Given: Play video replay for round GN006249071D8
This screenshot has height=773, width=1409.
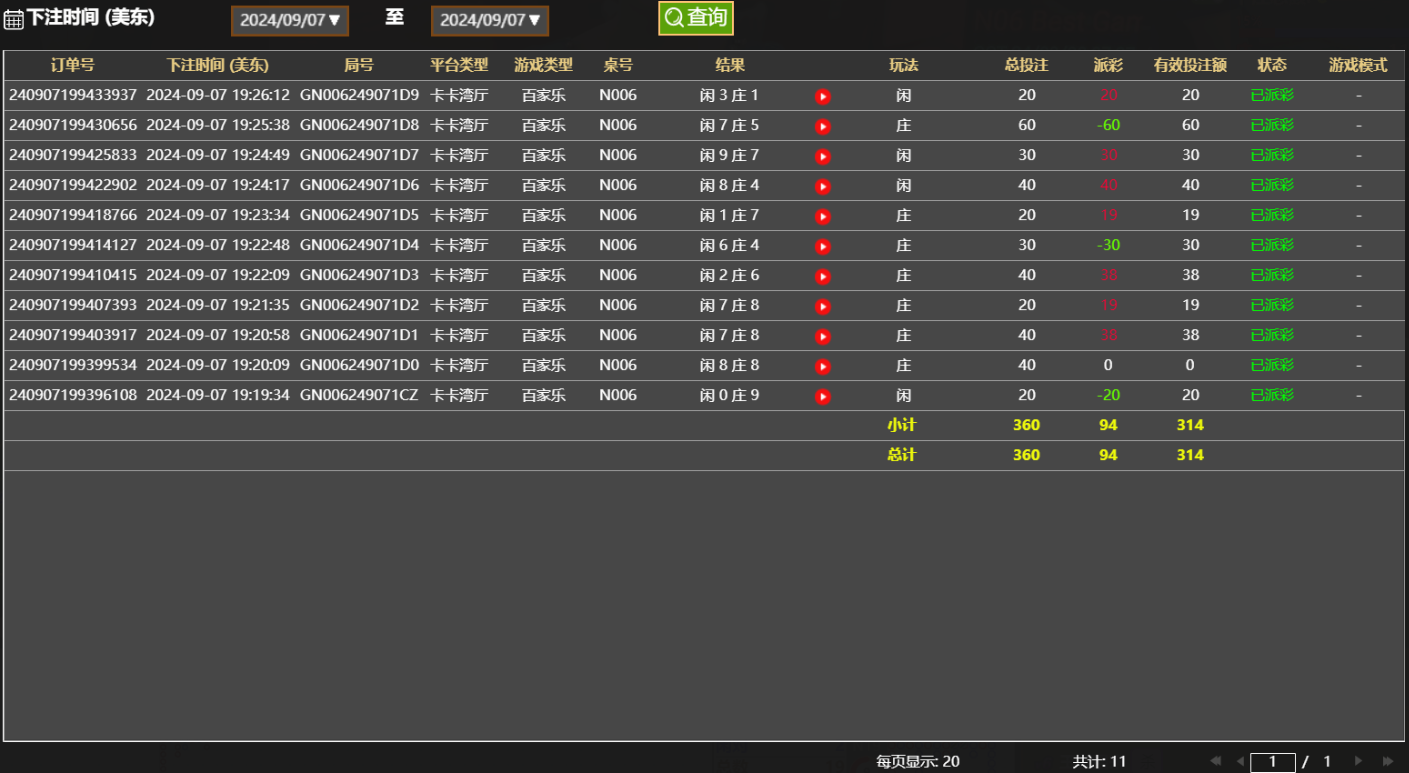Looking at the screenshot, I should tap(822, 127).
